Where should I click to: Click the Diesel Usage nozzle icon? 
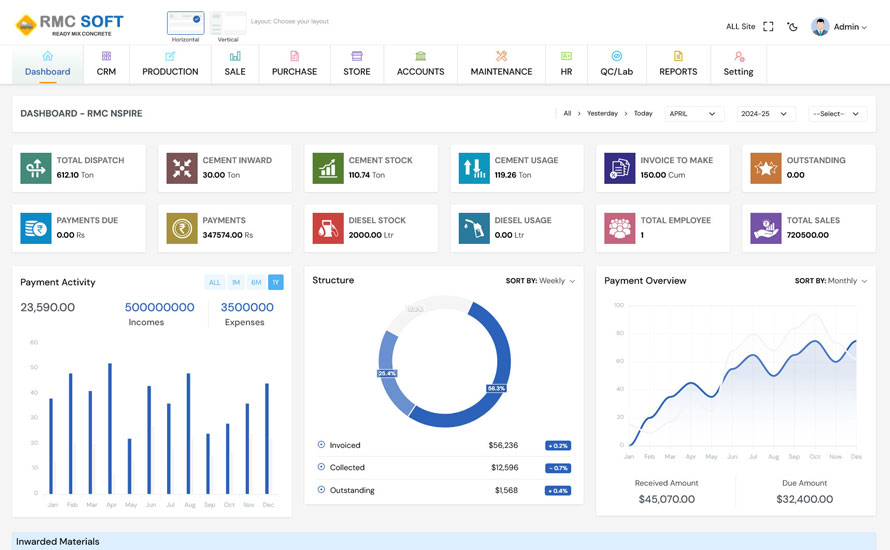click(x=474, y=228)
